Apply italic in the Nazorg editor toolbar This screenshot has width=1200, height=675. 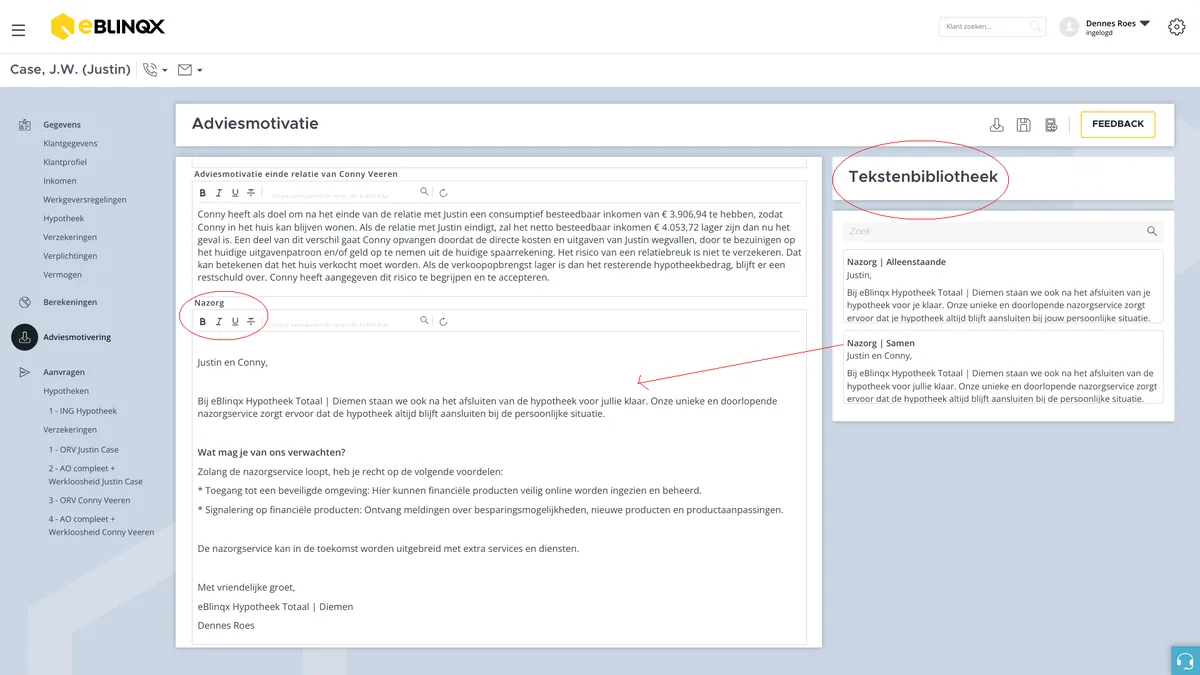coord(219,321)
